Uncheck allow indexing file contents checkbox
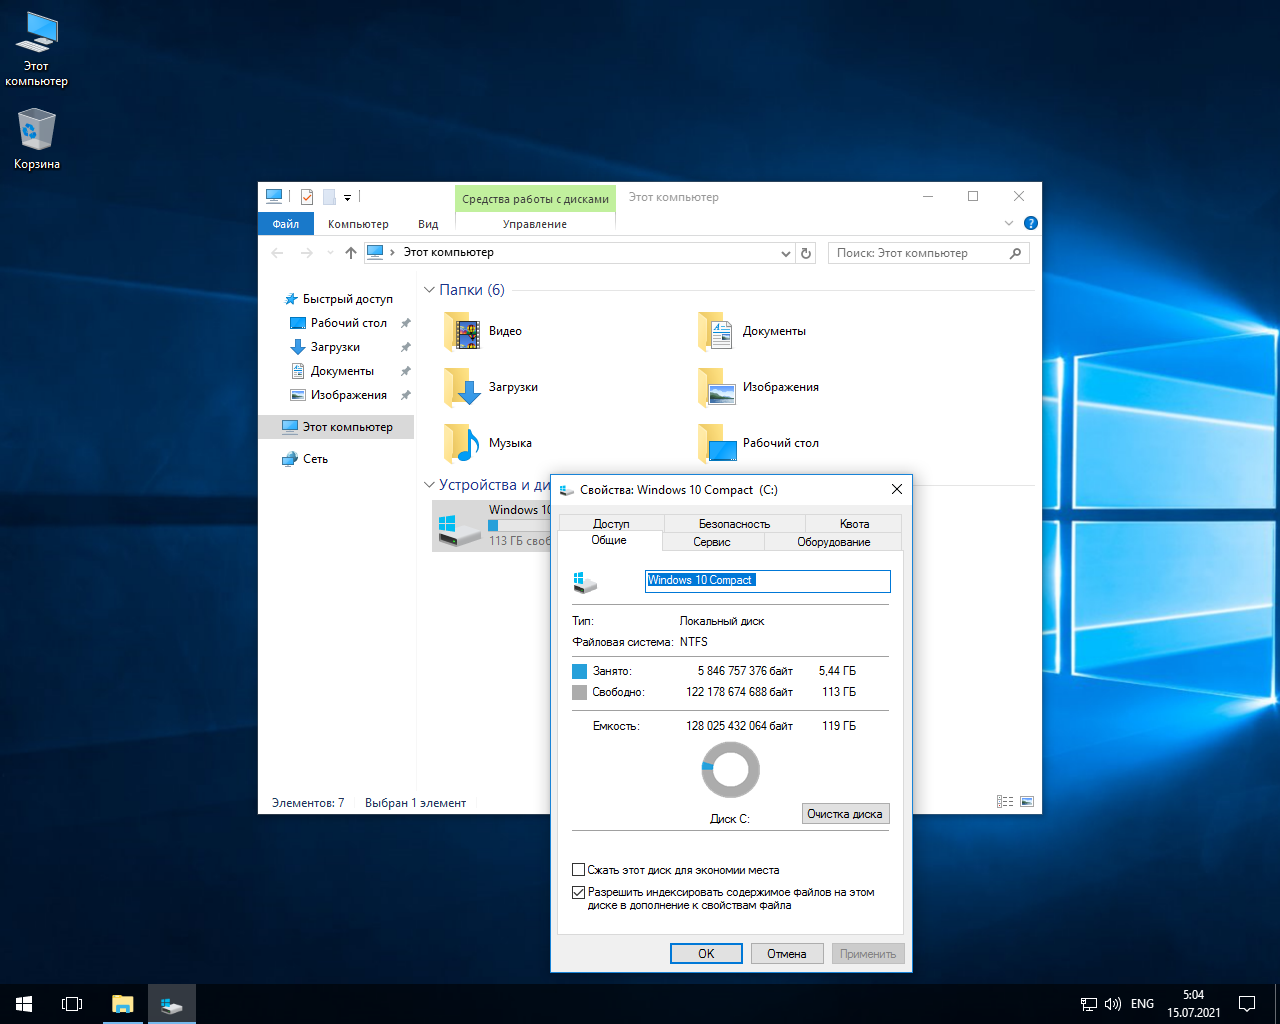 point(579,892)
